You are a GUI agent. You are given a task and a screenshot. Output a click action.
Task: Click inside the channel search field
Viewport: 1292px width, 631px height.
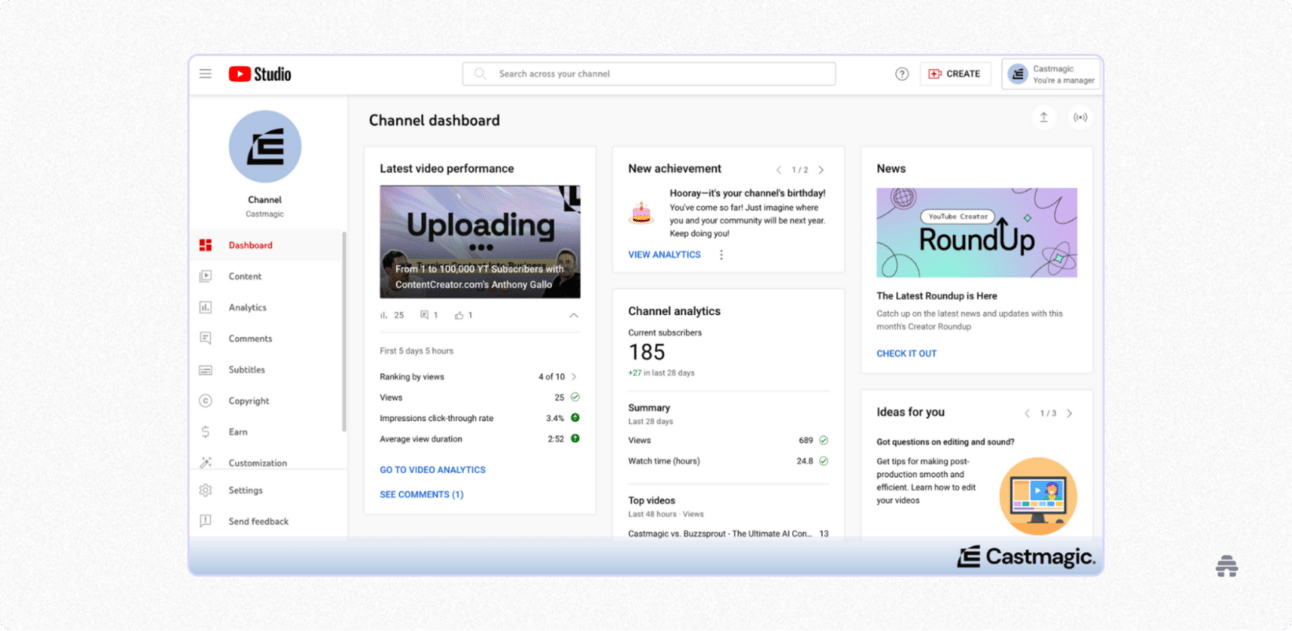(649, 74)
